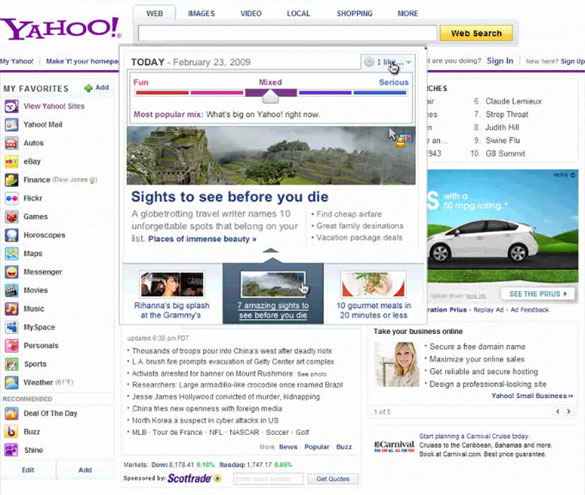Click the Messenger smiley icon
The height and width of the screenshot is (495, 585).
[x=12, y=272]
